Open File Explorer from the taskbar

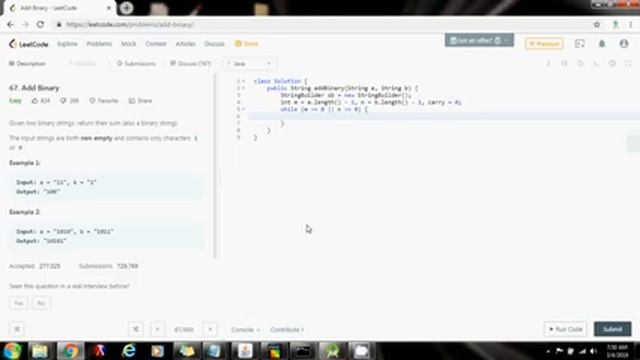tap(40, 351)
